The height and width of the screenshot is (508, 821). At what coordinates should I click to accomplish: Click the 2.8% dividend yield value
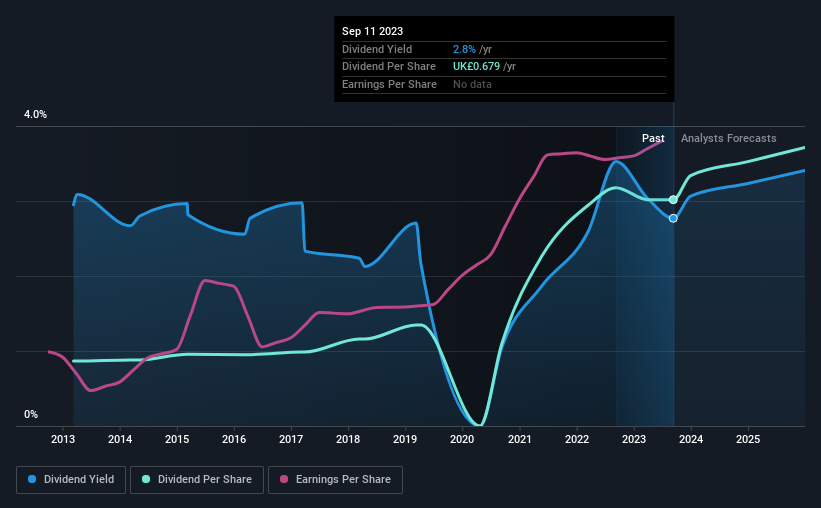[464, 49]
